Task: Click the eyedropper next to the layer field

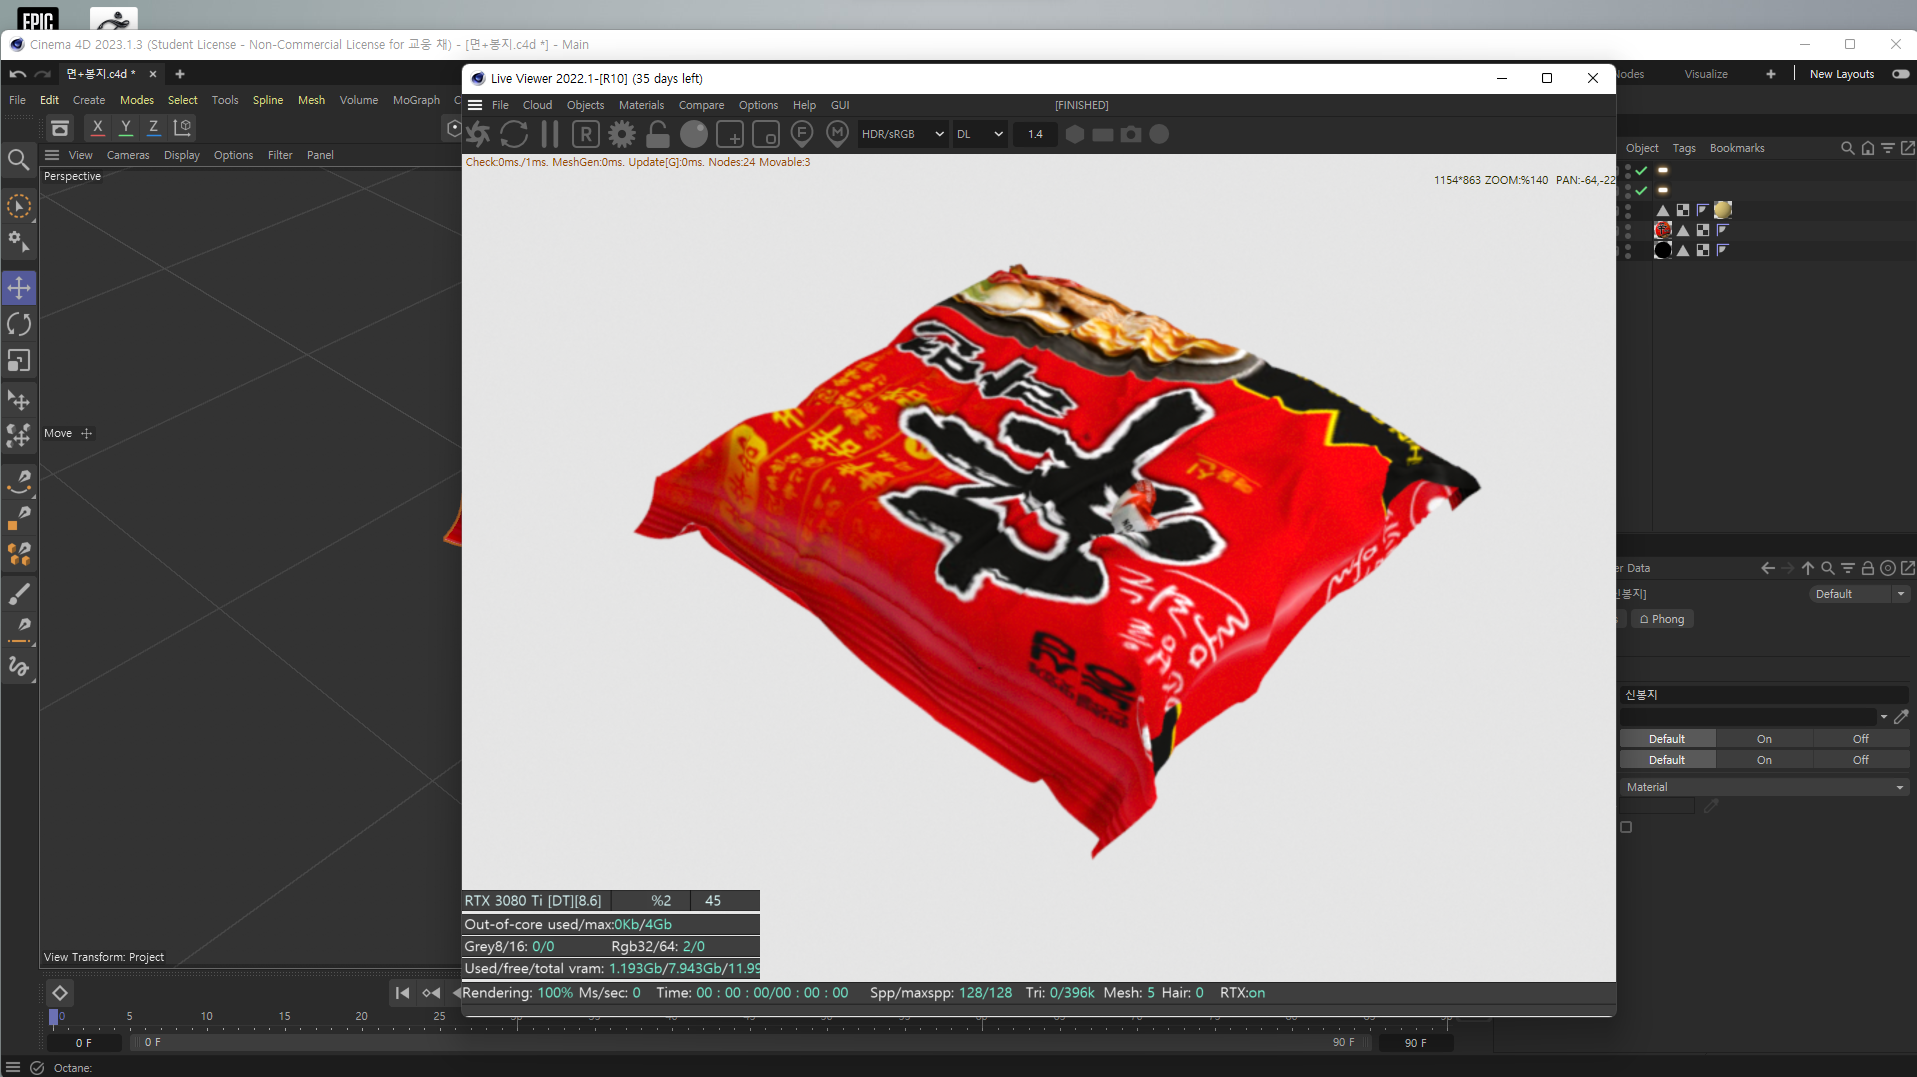Action: (1901, 717)
